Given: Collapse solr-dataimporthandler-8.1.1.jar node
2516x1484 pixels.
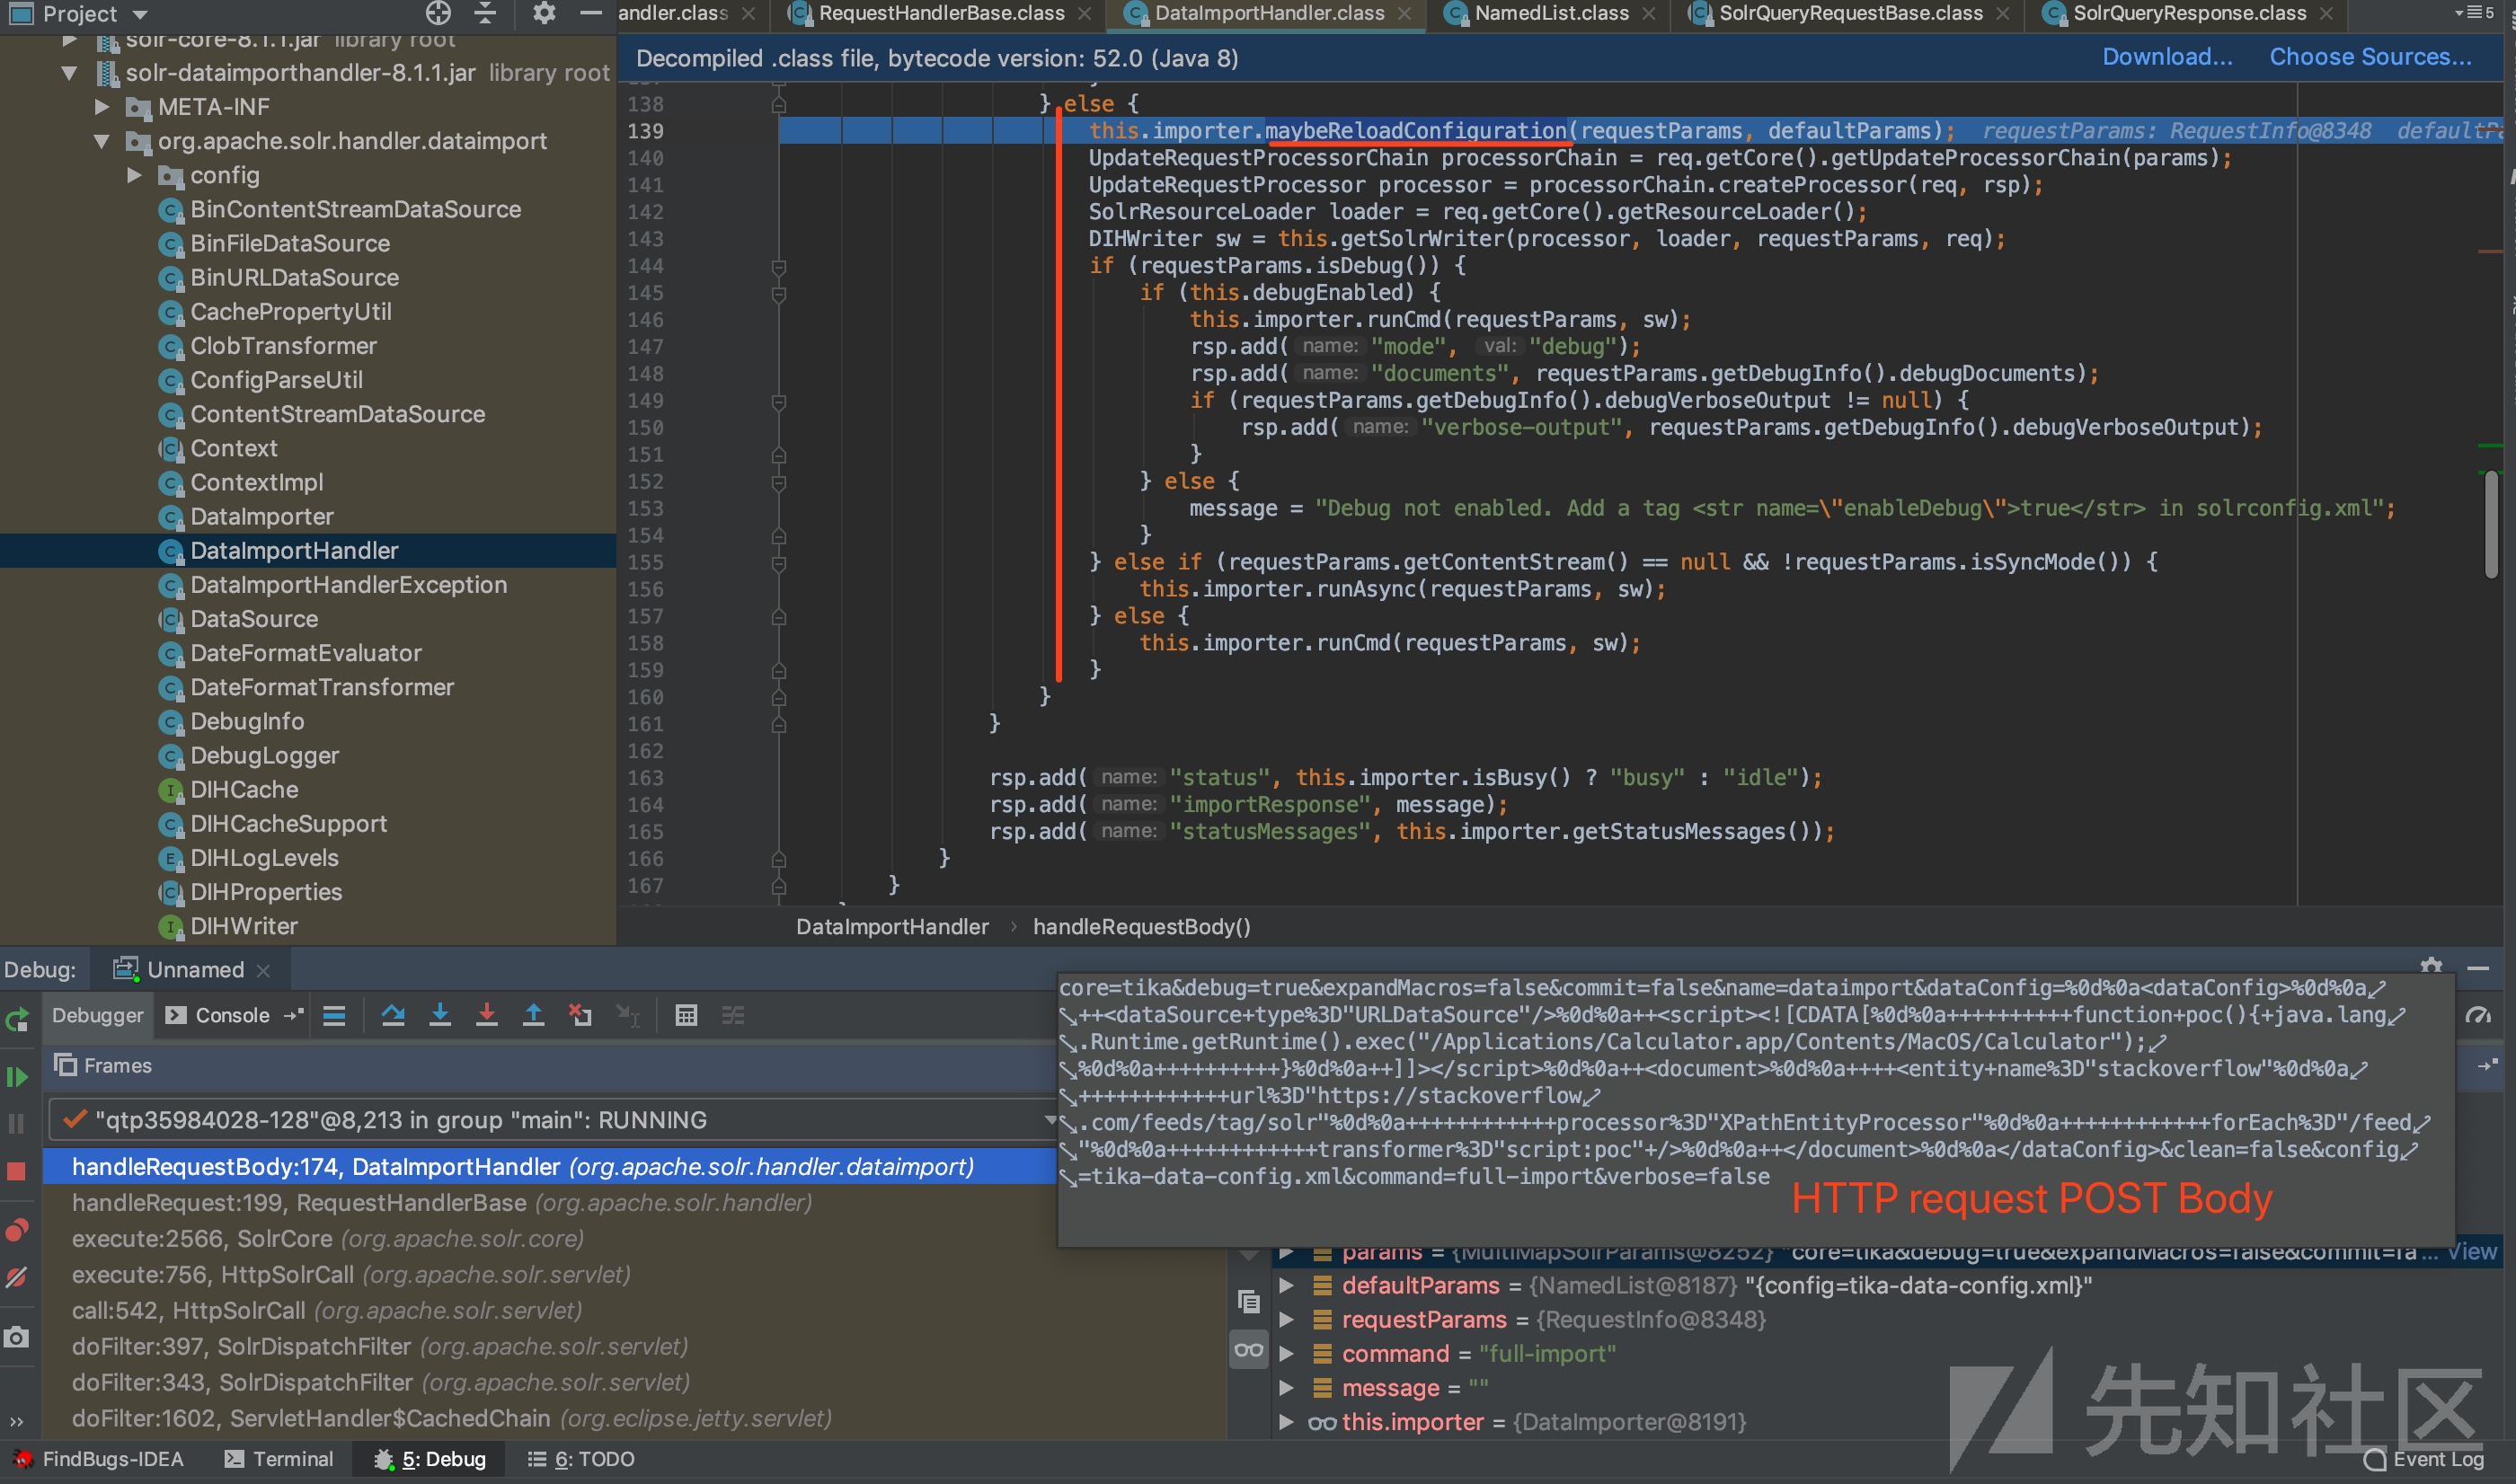Looking at the screenshot, I should click(70, 73).
